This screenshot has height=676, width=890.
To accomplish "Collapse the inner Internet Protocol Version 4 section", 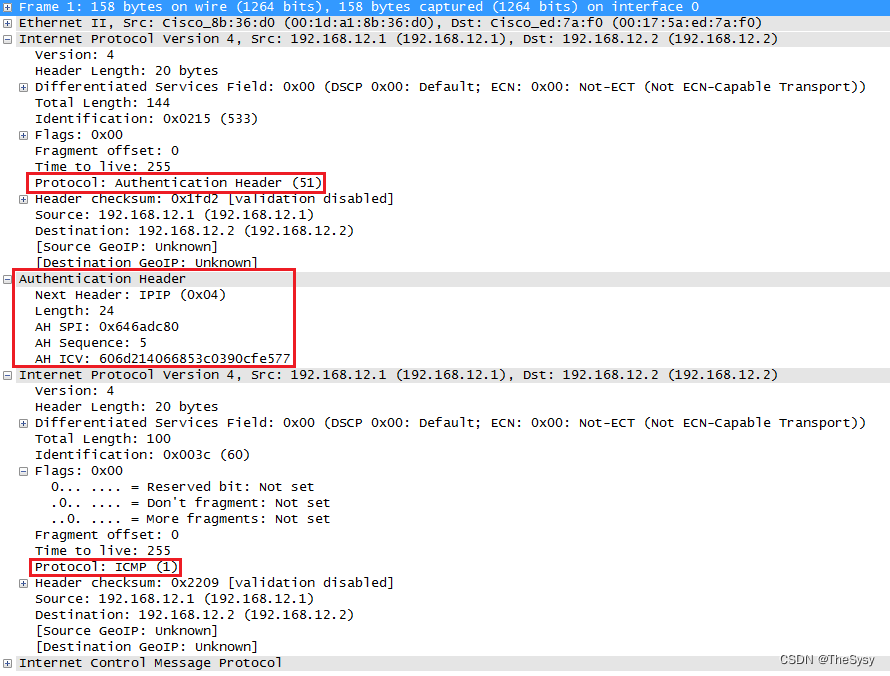I will (x=7, y=375).
